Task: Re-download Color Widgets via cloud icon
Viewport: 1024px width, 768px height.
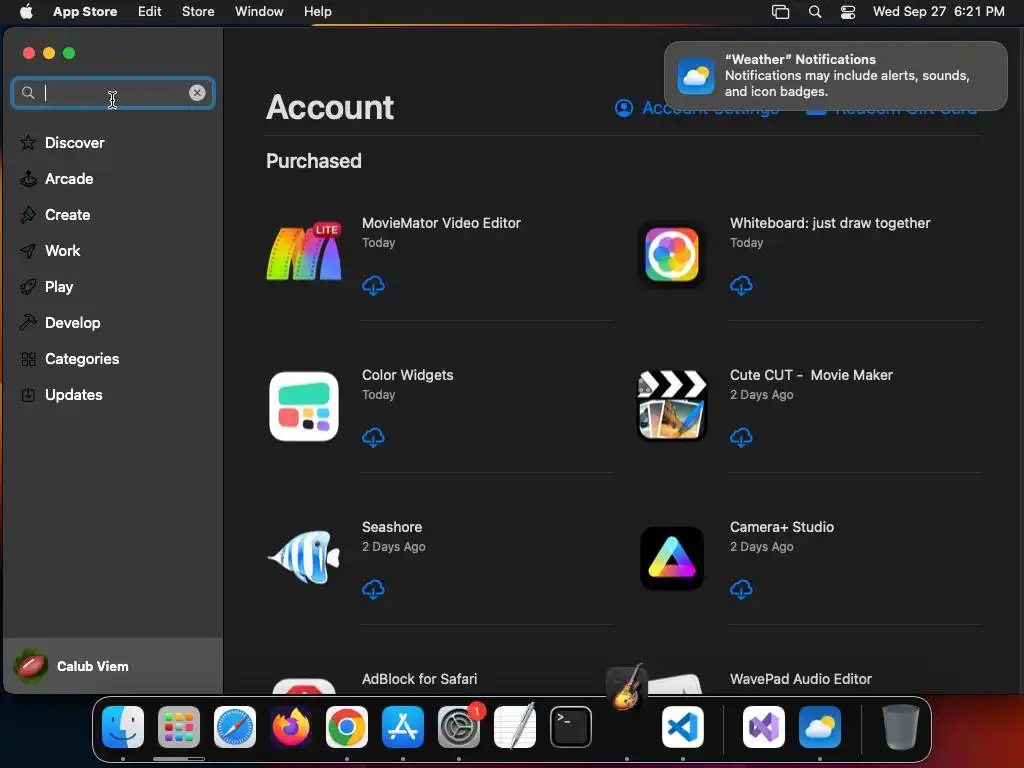Action: (373, 438)
